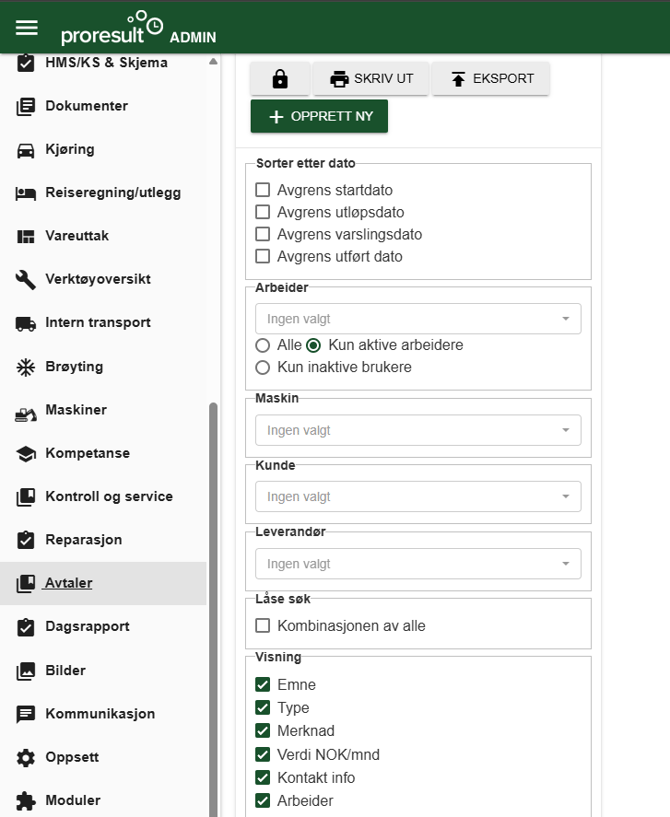Open the Leverandør dropdown
The width and height of the screenshot is (670, 817).
[x=418, y=564]
